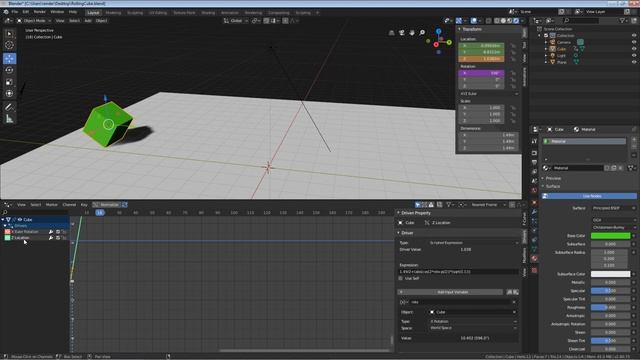The image size is (640, 360).
Task: Click rendered viewport shading sphere icon
Action: [516, 20]
